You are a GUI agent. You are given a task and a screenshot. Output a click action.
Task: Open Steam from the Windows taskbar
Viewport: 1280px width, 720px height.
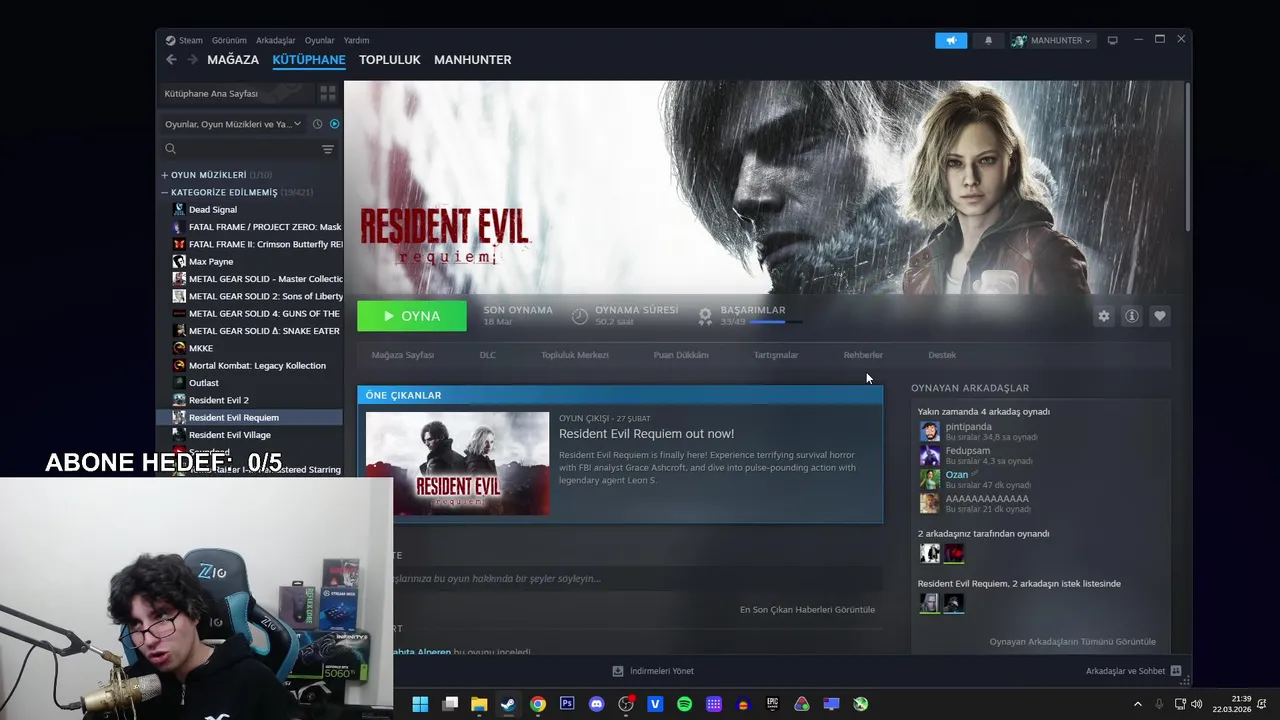[x=508, y=704]
